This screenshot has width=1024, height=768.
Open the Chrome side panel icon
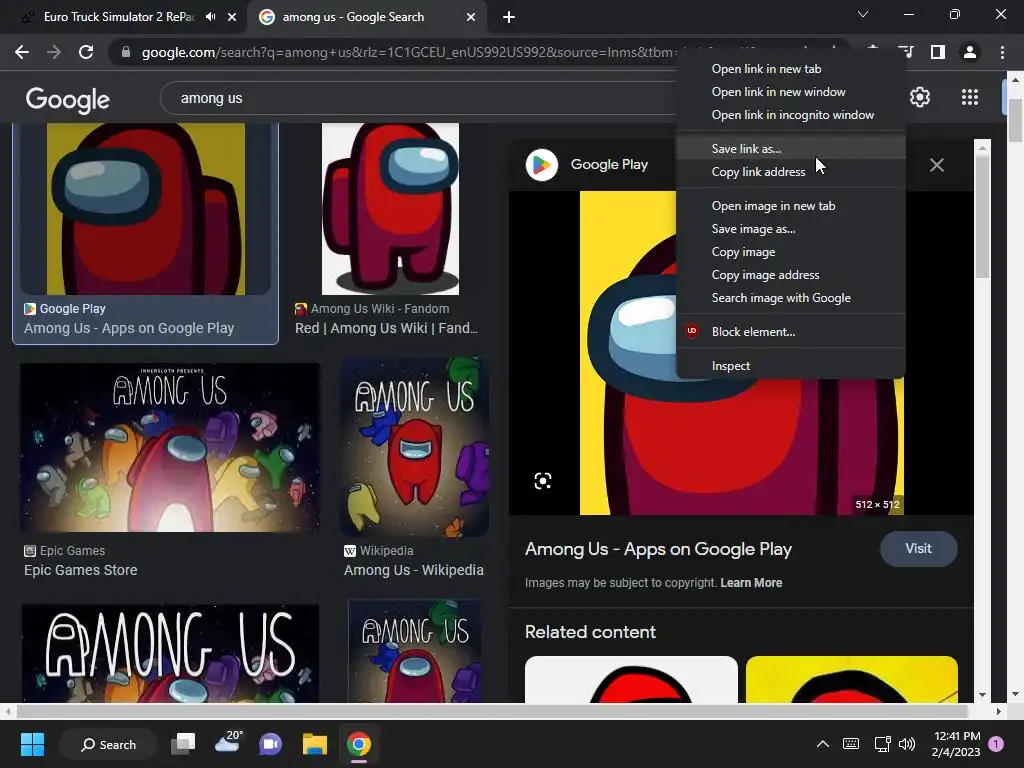point(938,52)
